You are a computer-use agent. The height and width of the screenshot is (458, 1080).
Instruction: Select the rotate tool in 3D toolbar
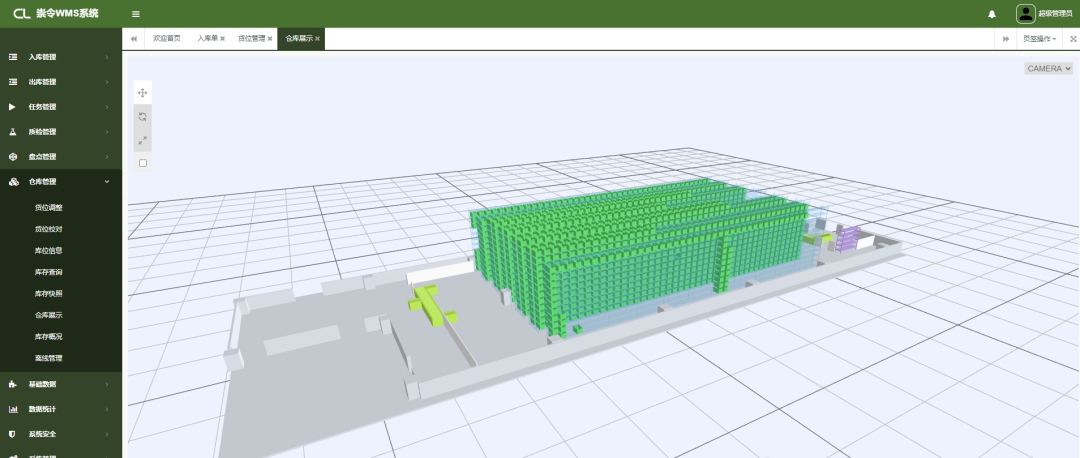pos(143,116)
